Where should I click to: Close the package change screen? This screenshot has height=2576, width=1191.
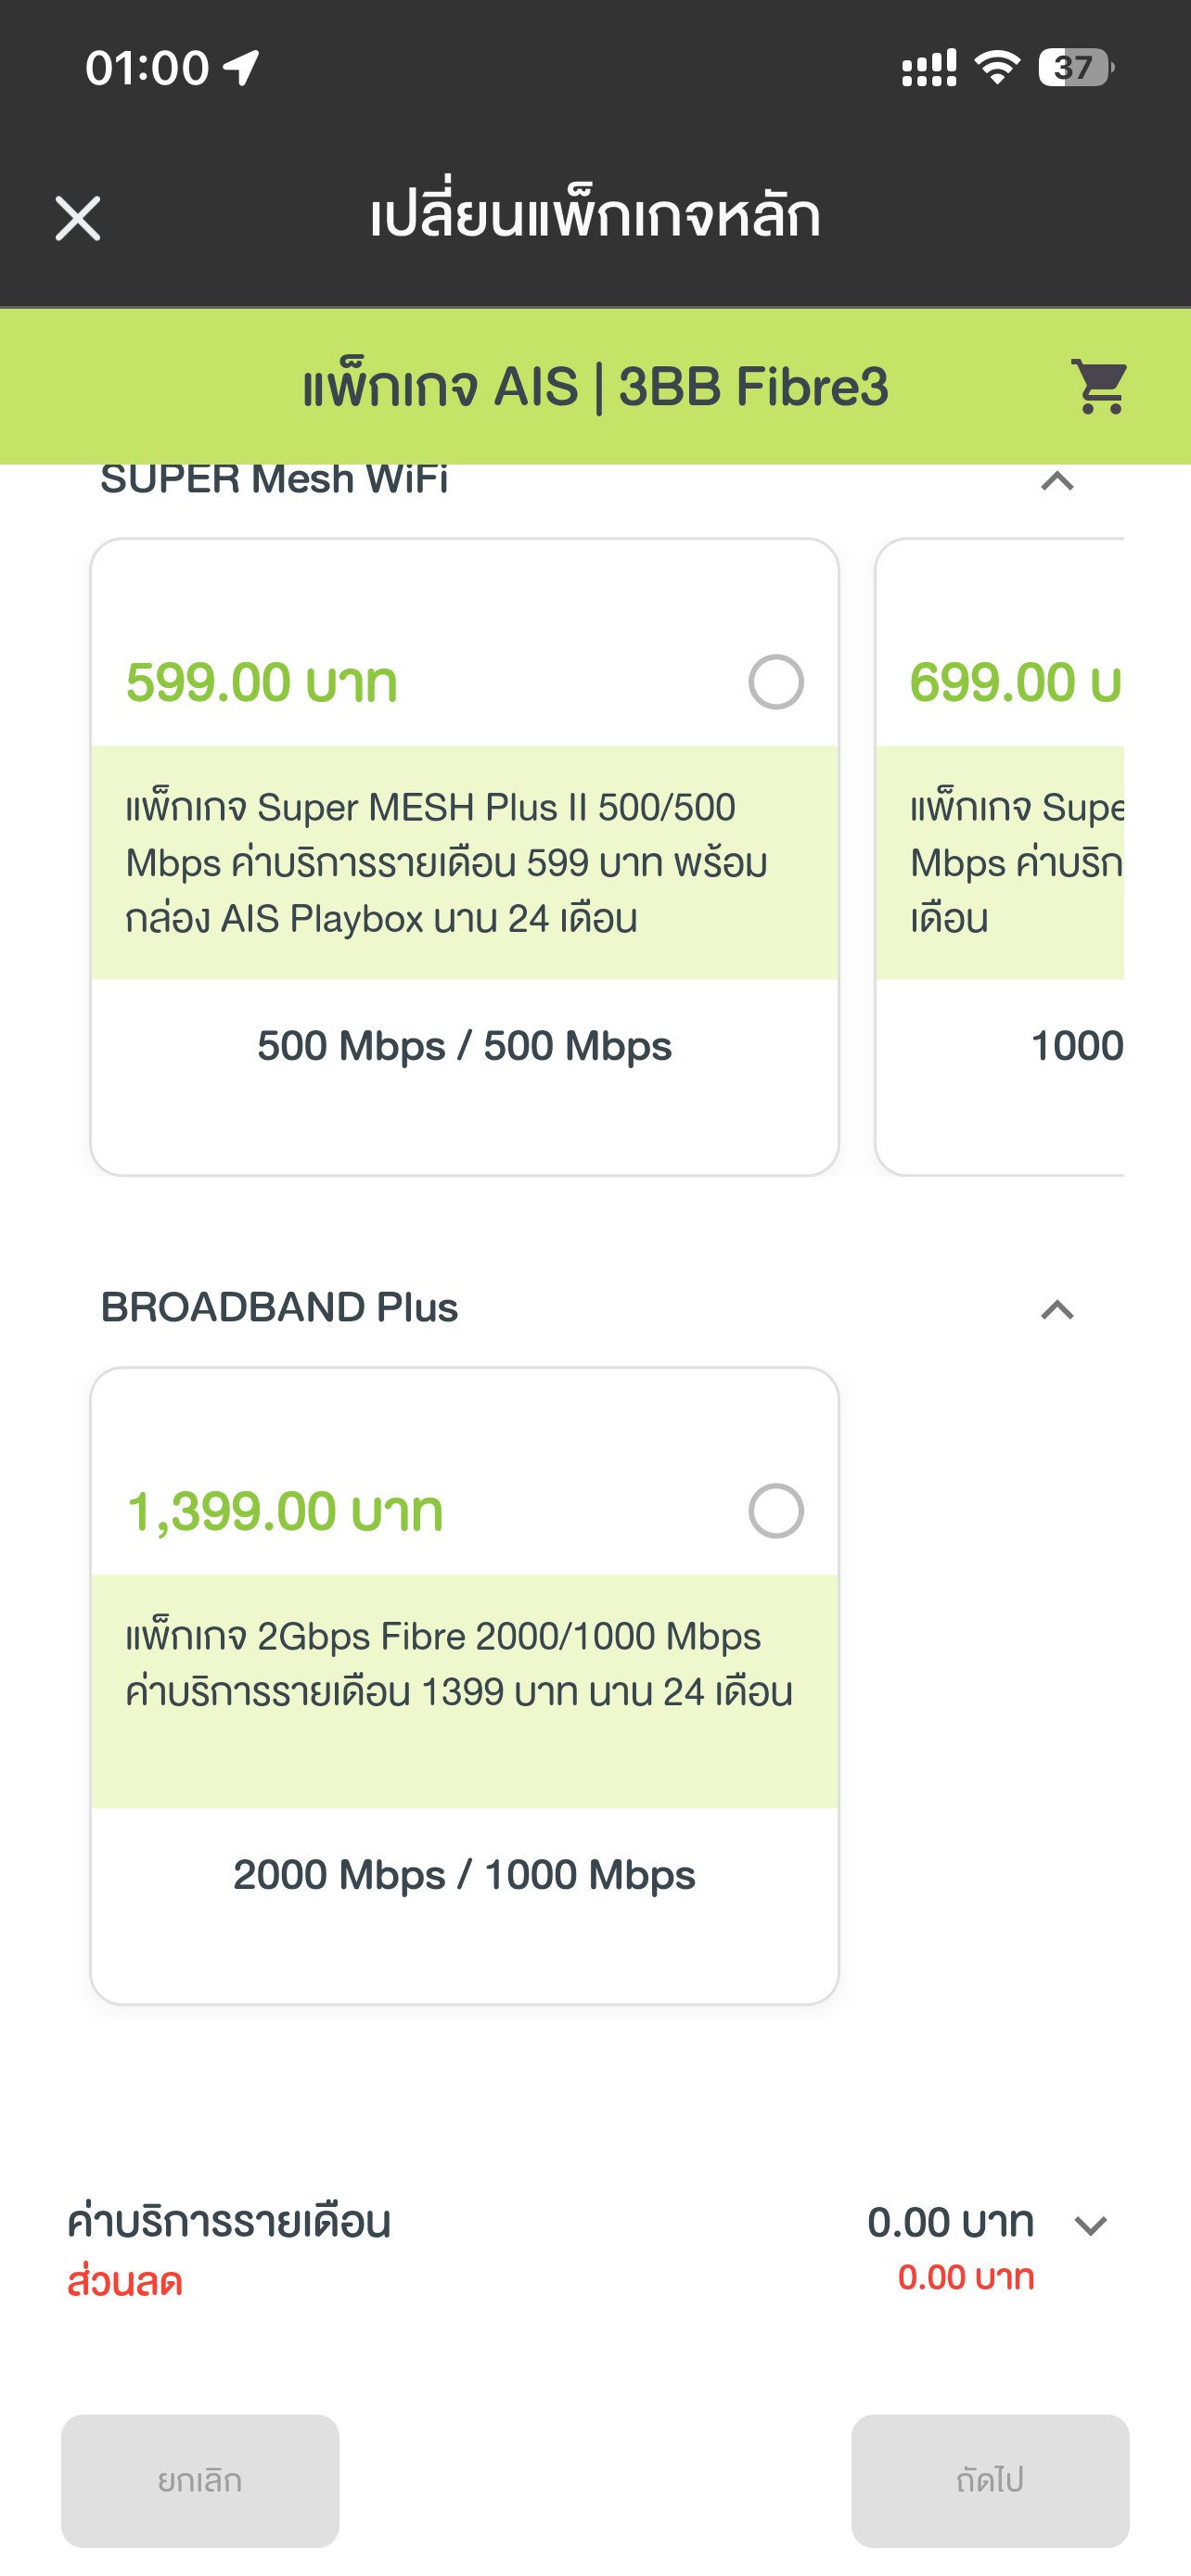[77, 218]
